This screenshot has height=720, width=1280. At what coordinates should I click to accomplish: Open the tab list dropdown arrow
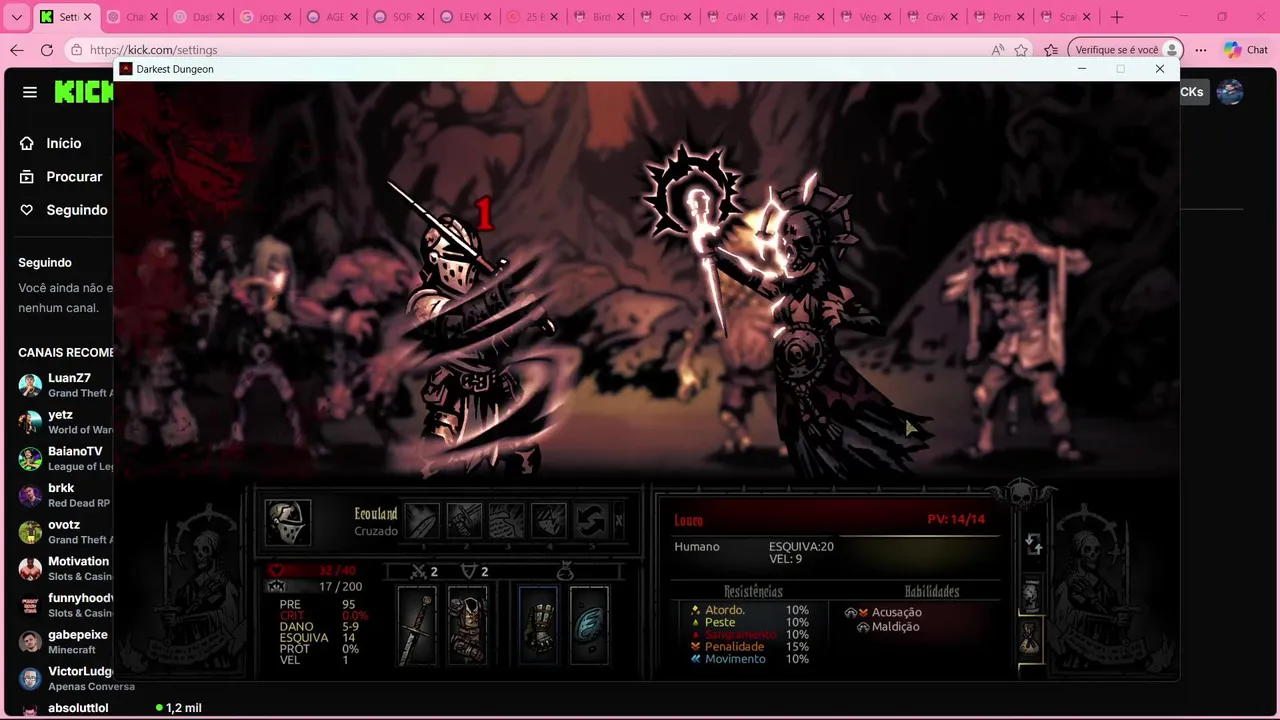coord(16,17)
